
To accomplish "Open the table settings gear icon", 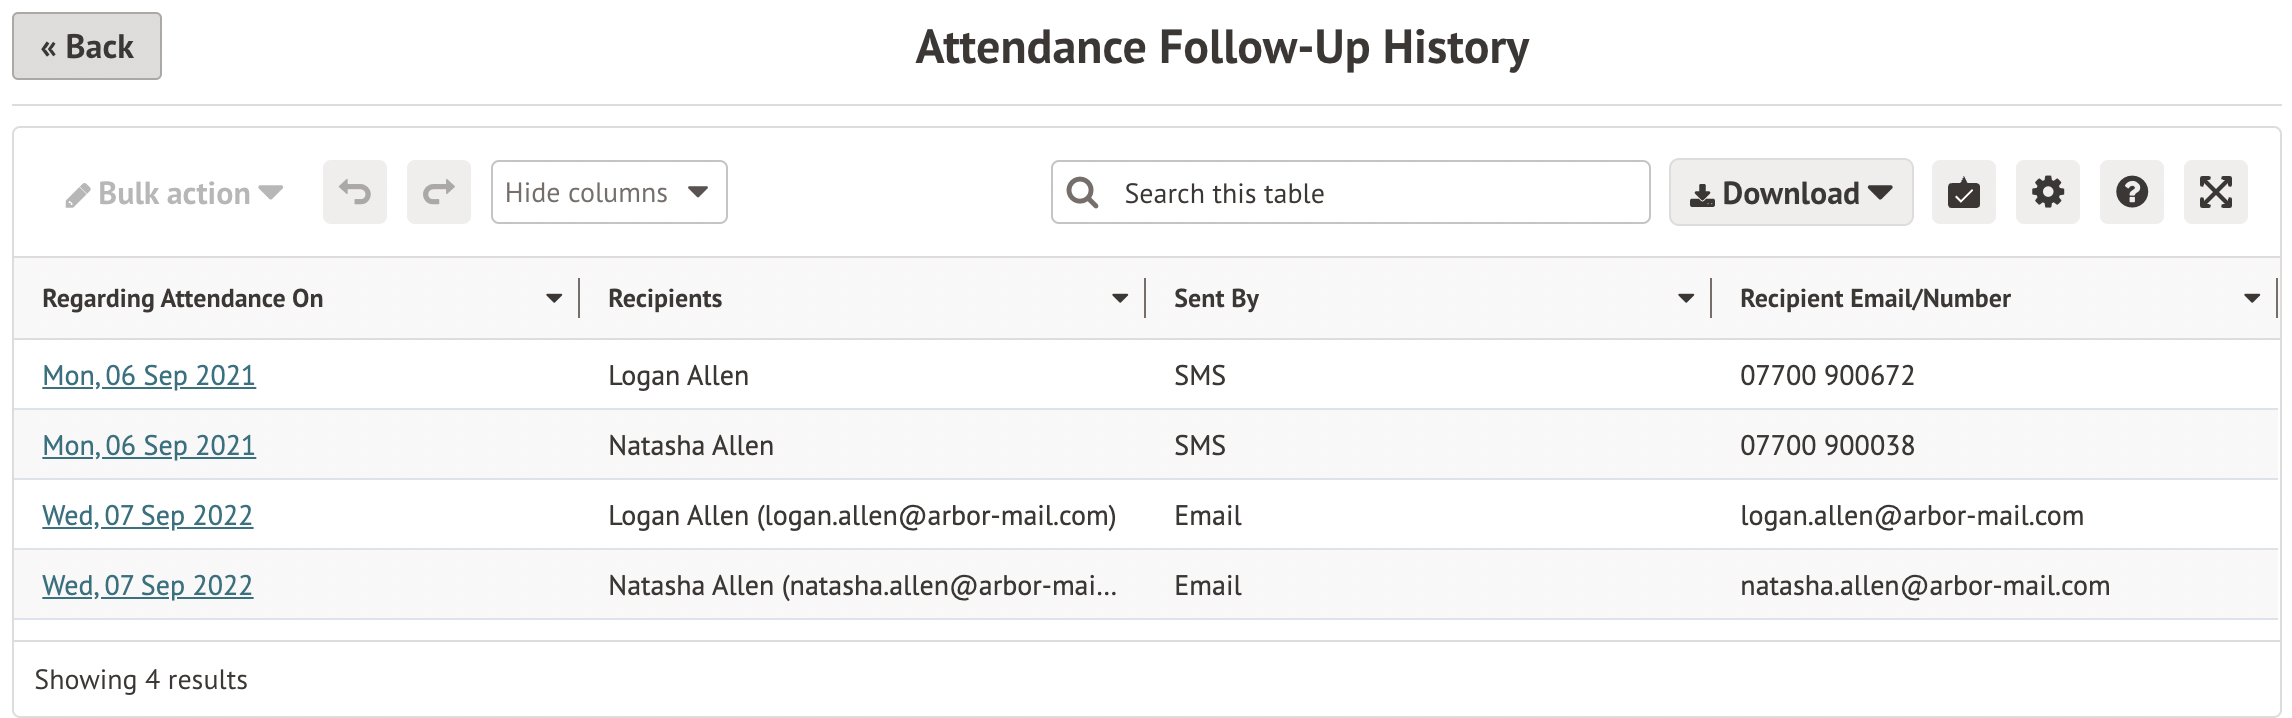I will [x=2047, y=192].
